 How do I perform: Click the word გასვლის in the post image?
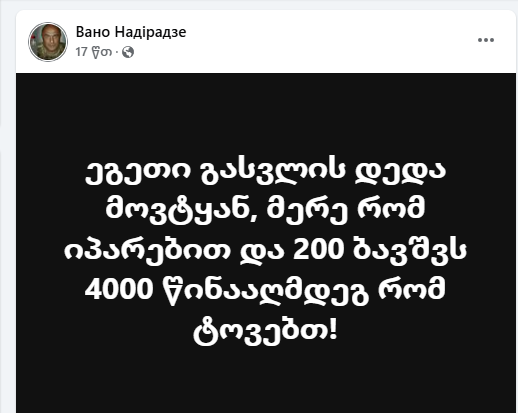pyautogui.click(x=272, y=173)
